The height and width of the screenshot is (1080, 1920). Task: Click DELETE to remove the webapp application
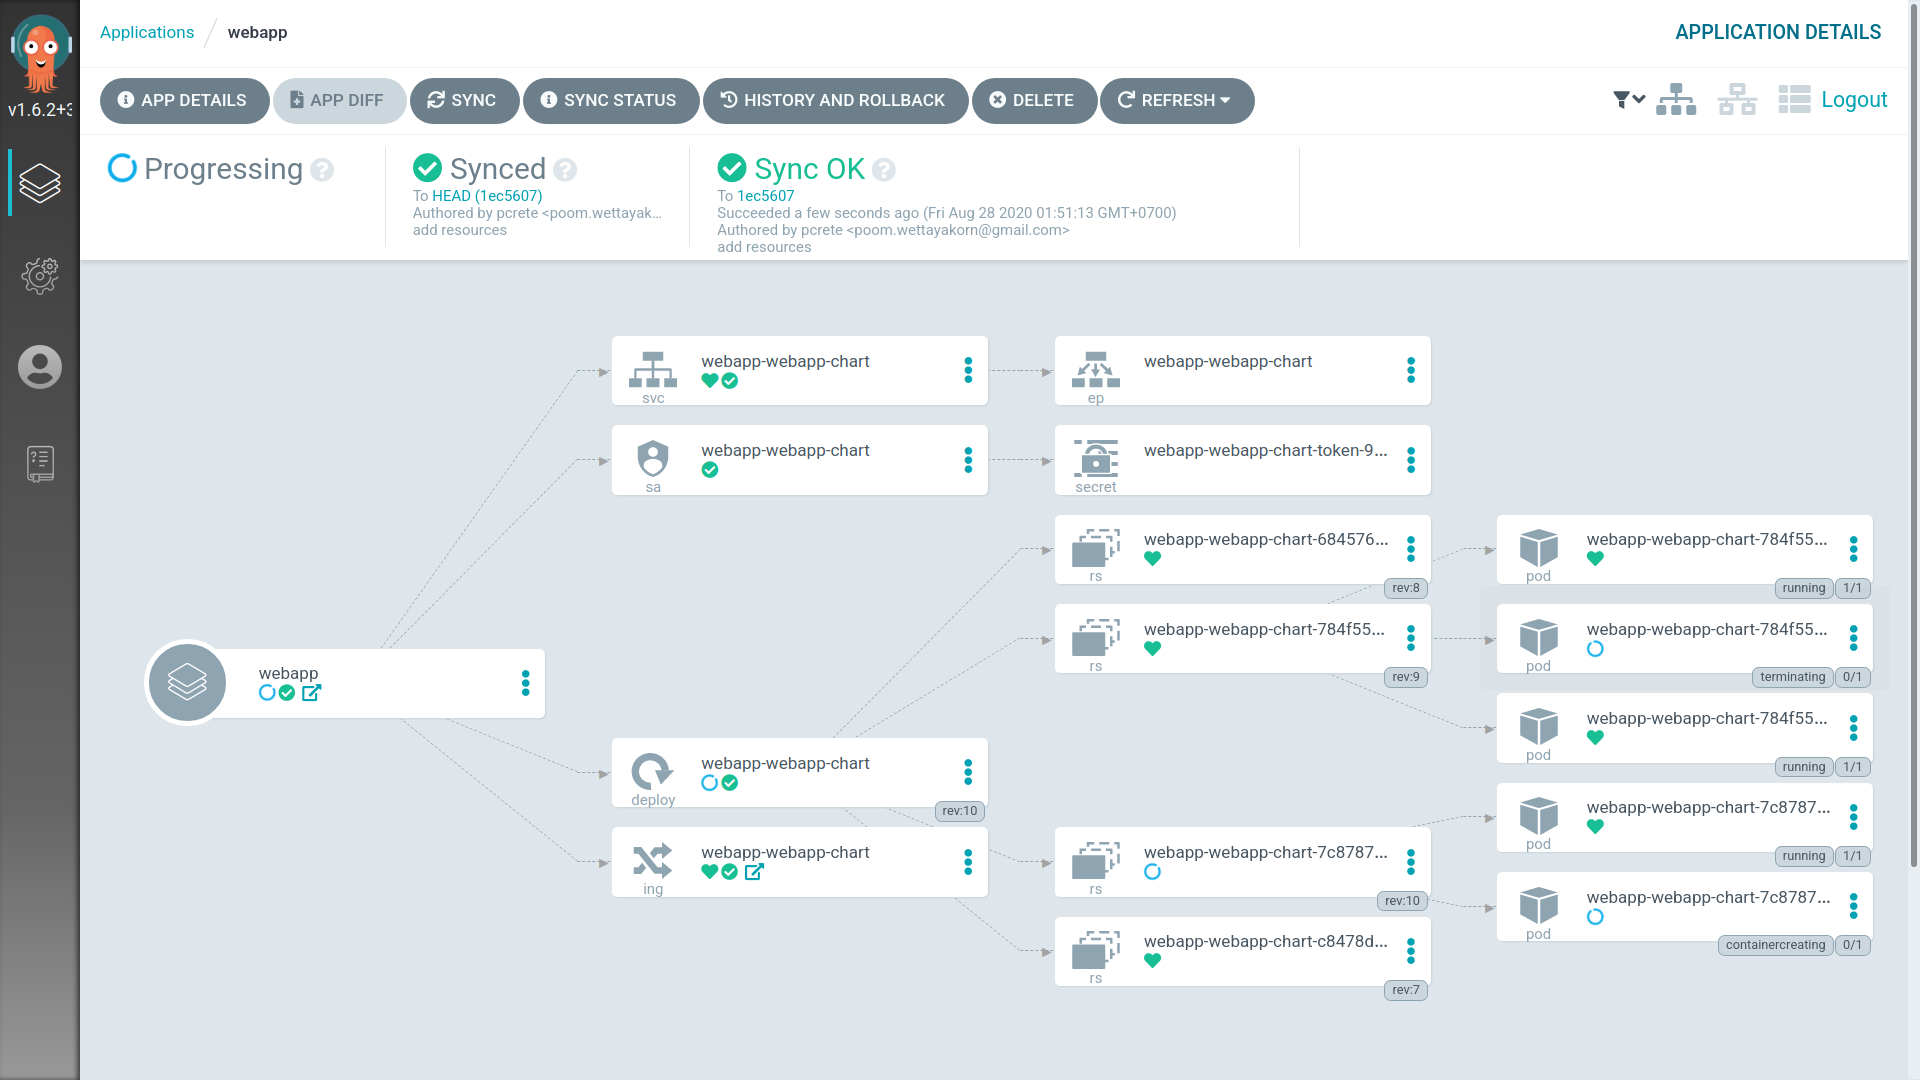1033,100
